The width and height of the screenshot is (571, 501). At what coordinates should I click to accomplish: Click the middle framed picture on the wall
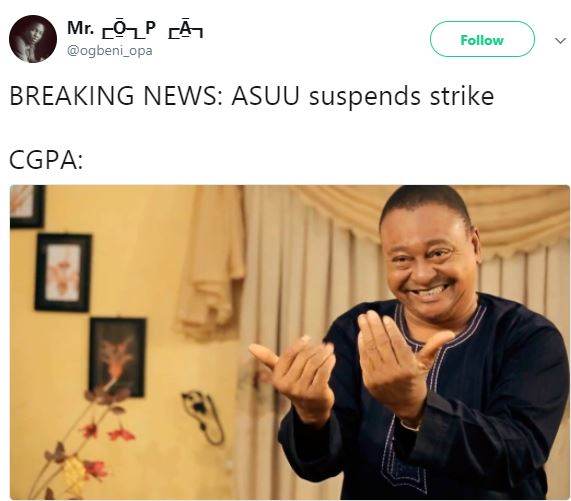click(x=63, y=272)
